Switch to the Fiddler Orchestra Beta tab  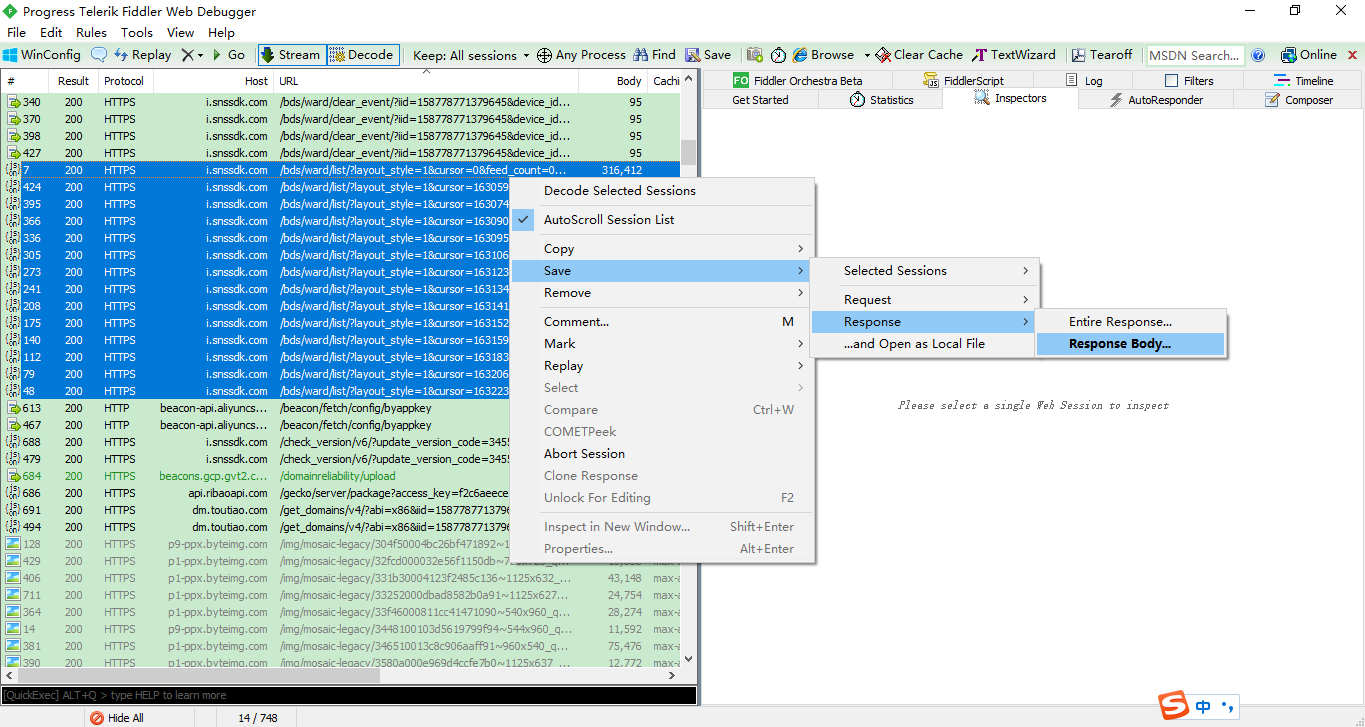tap(797, 80)
